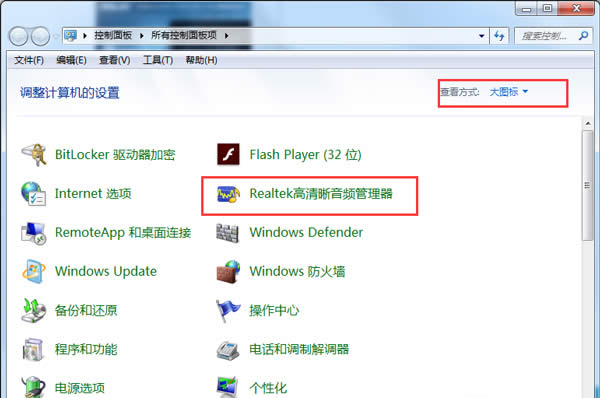
Task: Click the search magnifier icon
Action: point(583,36)
